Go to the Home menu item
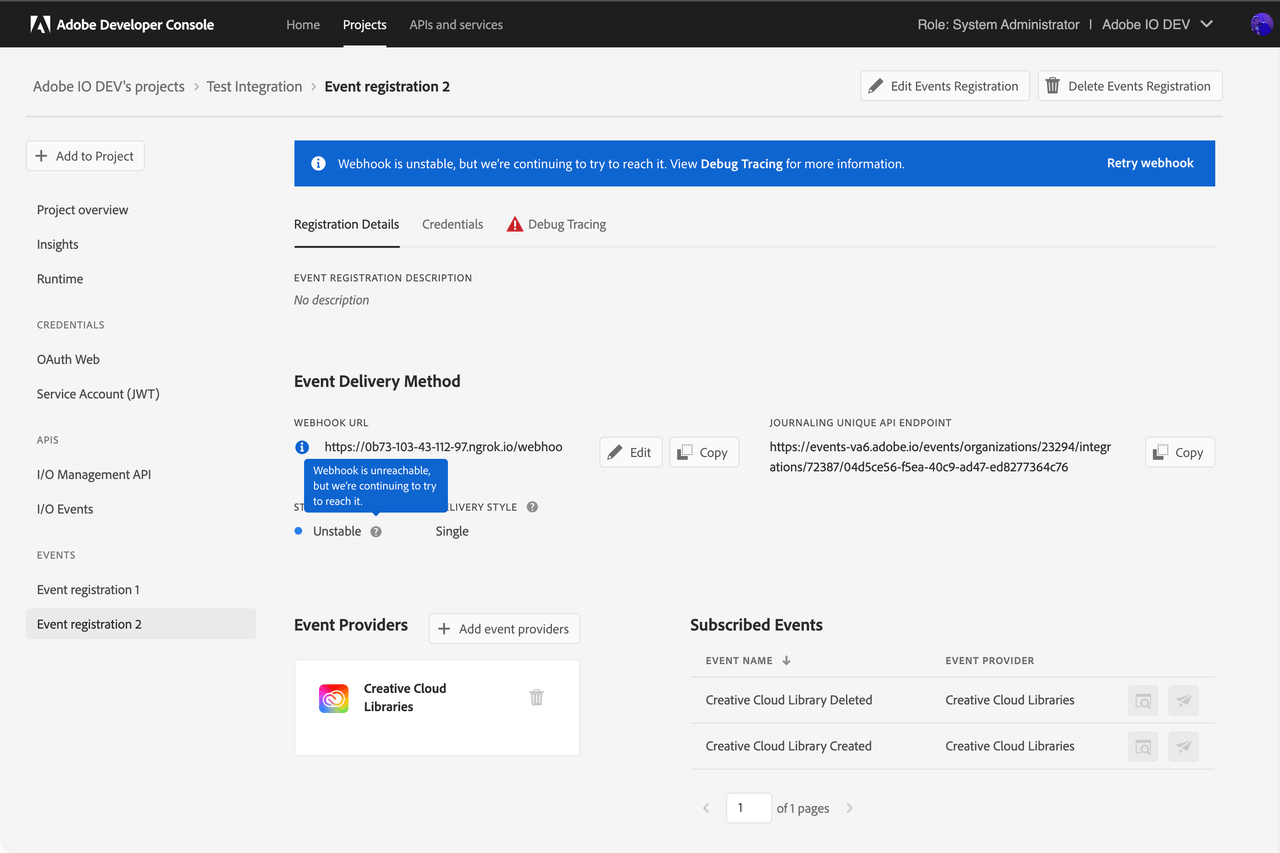This screenshot has width=1280, height=853. (x=303, y=24)
